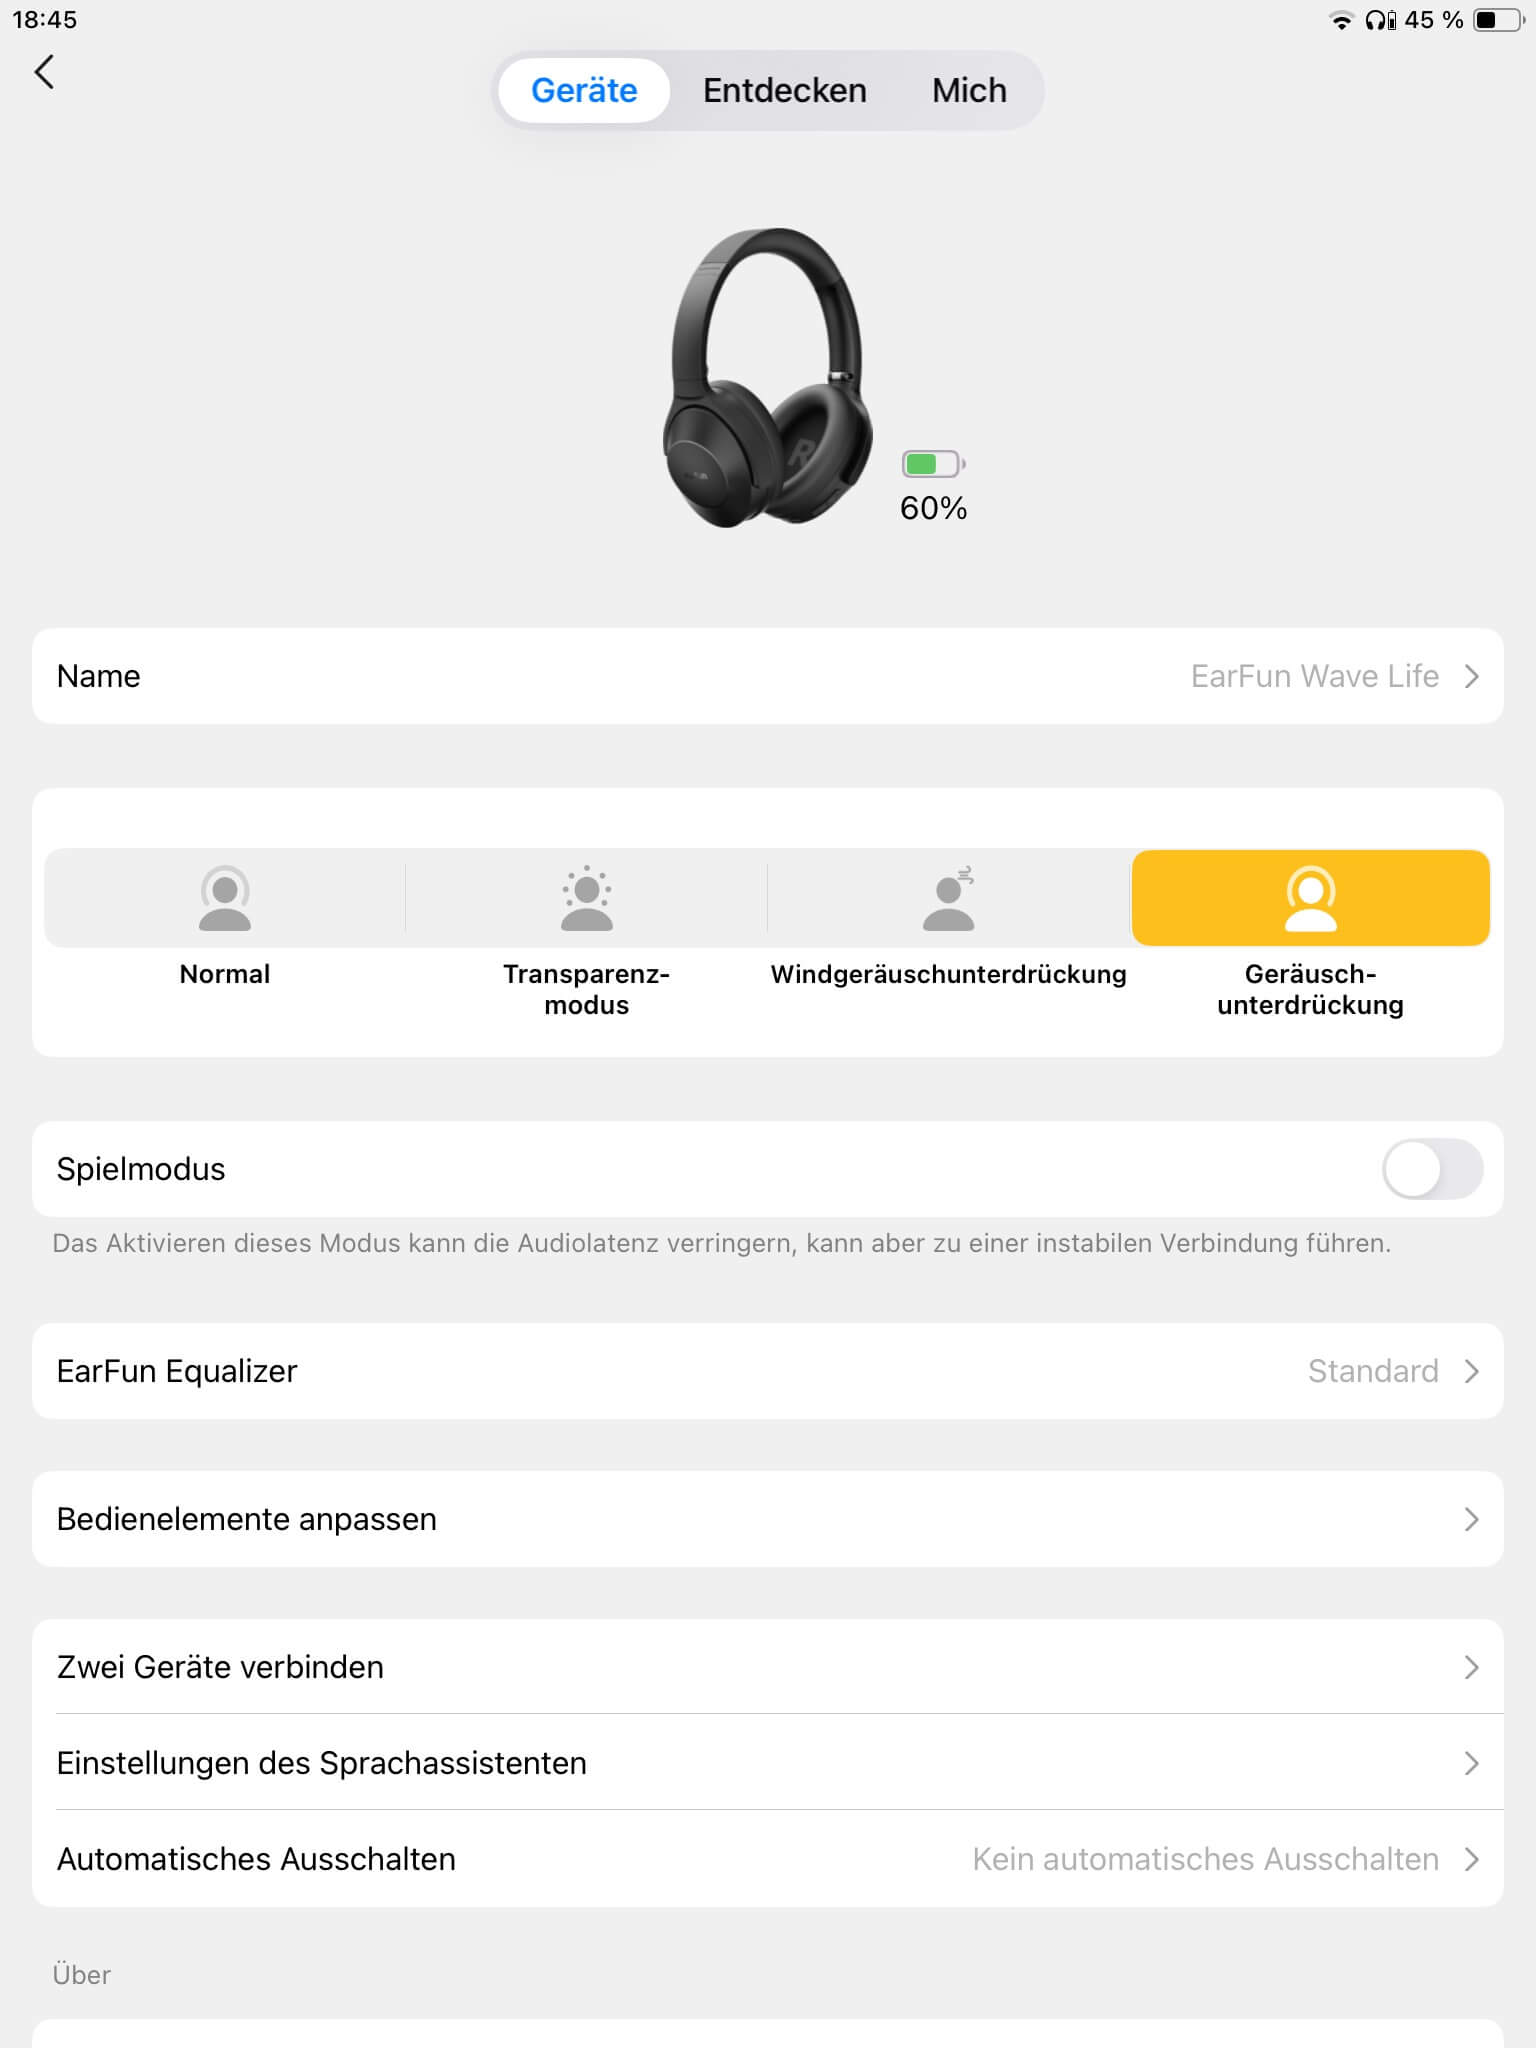Screen dimensions: 1536x2048
Task: Tap the iPad battery status icon
Action: [1497, 20]
